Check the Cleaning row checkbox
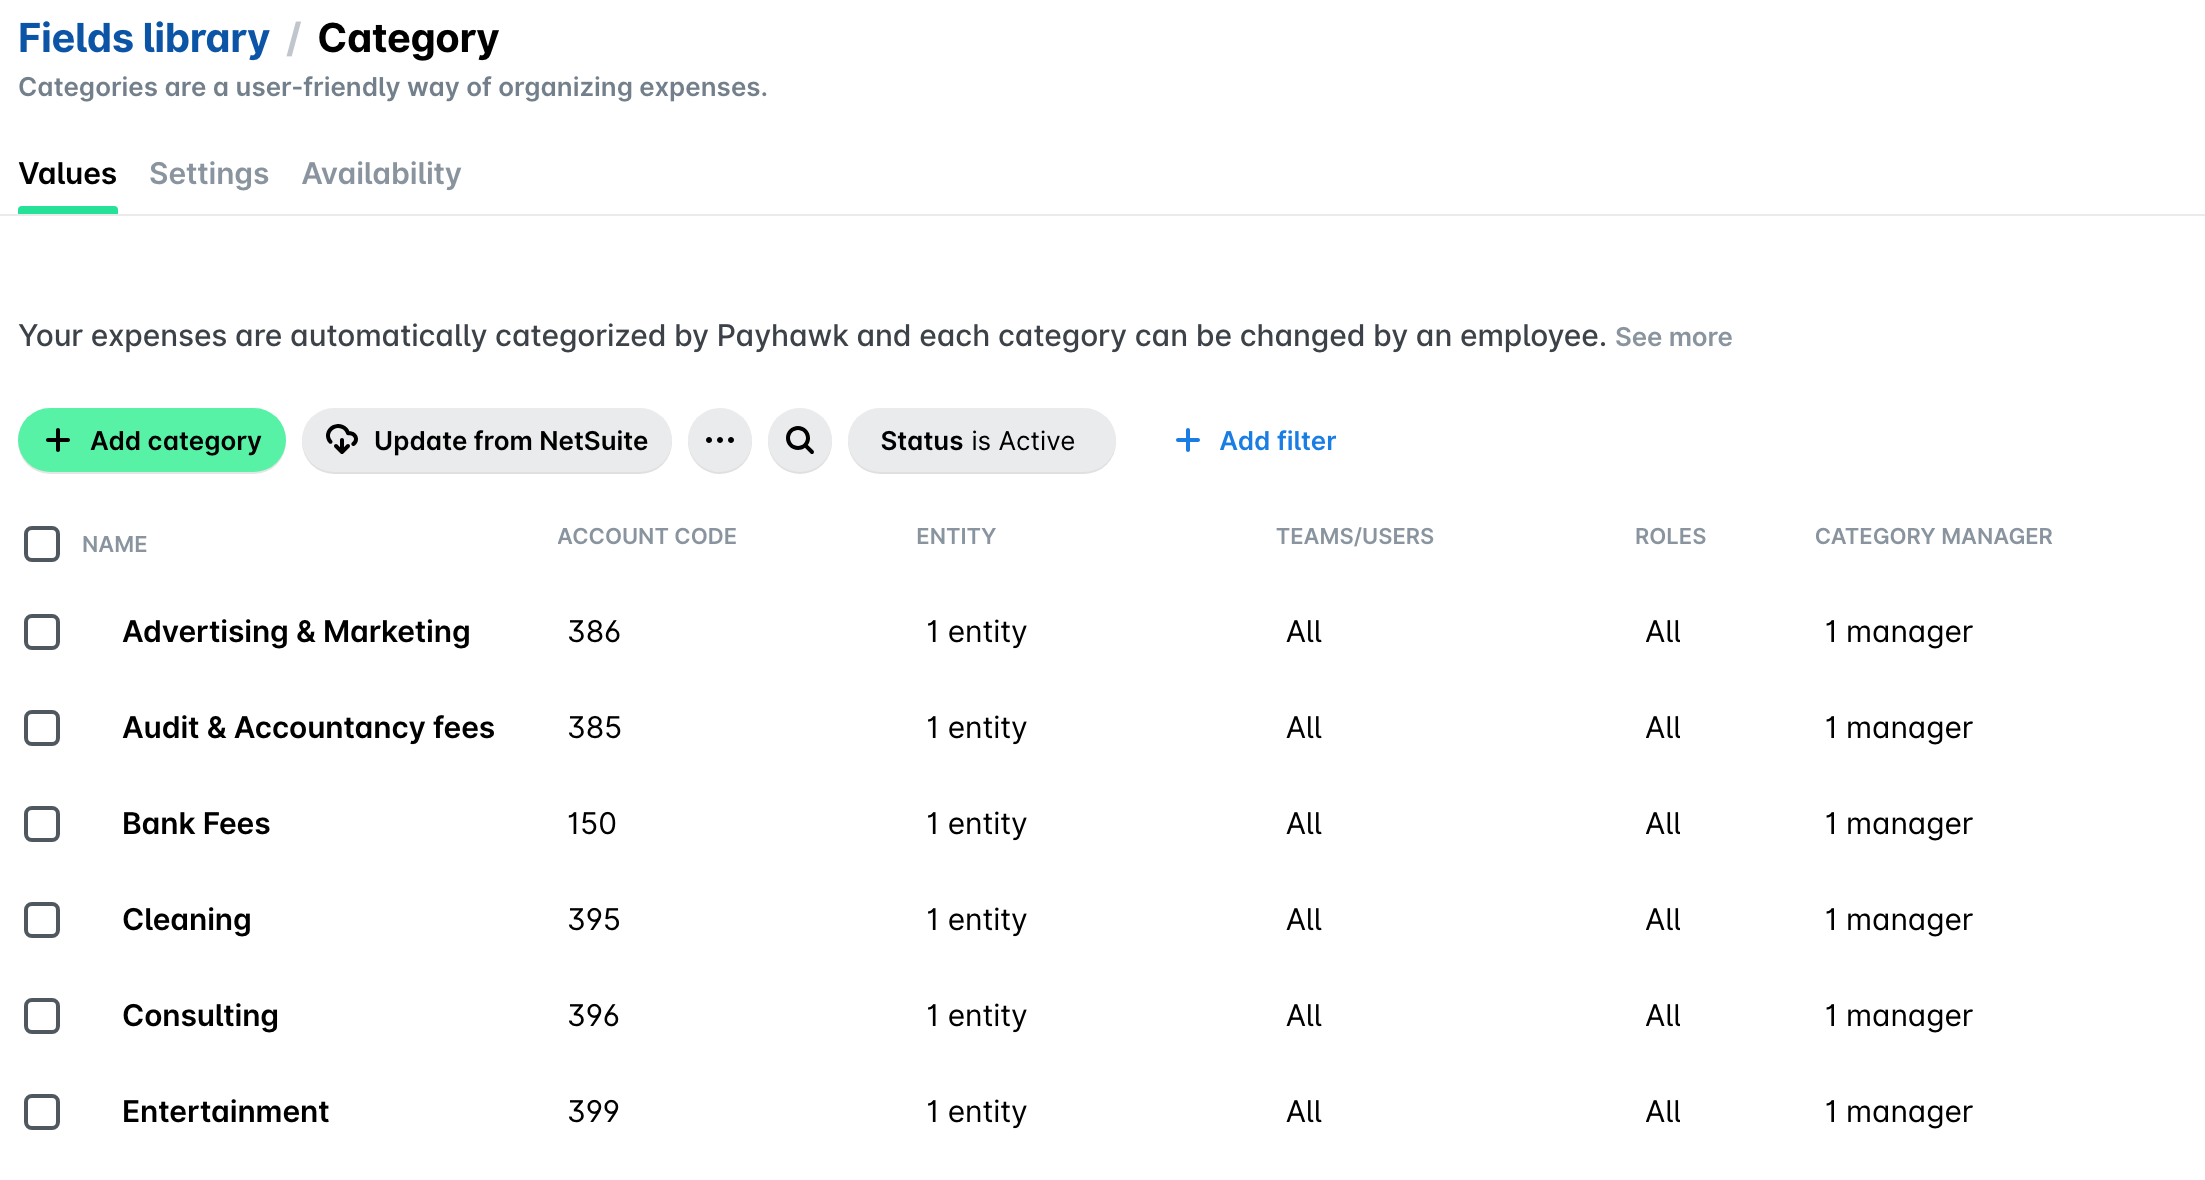The height and width of the screenshot is (1180, 2205). 42,920
